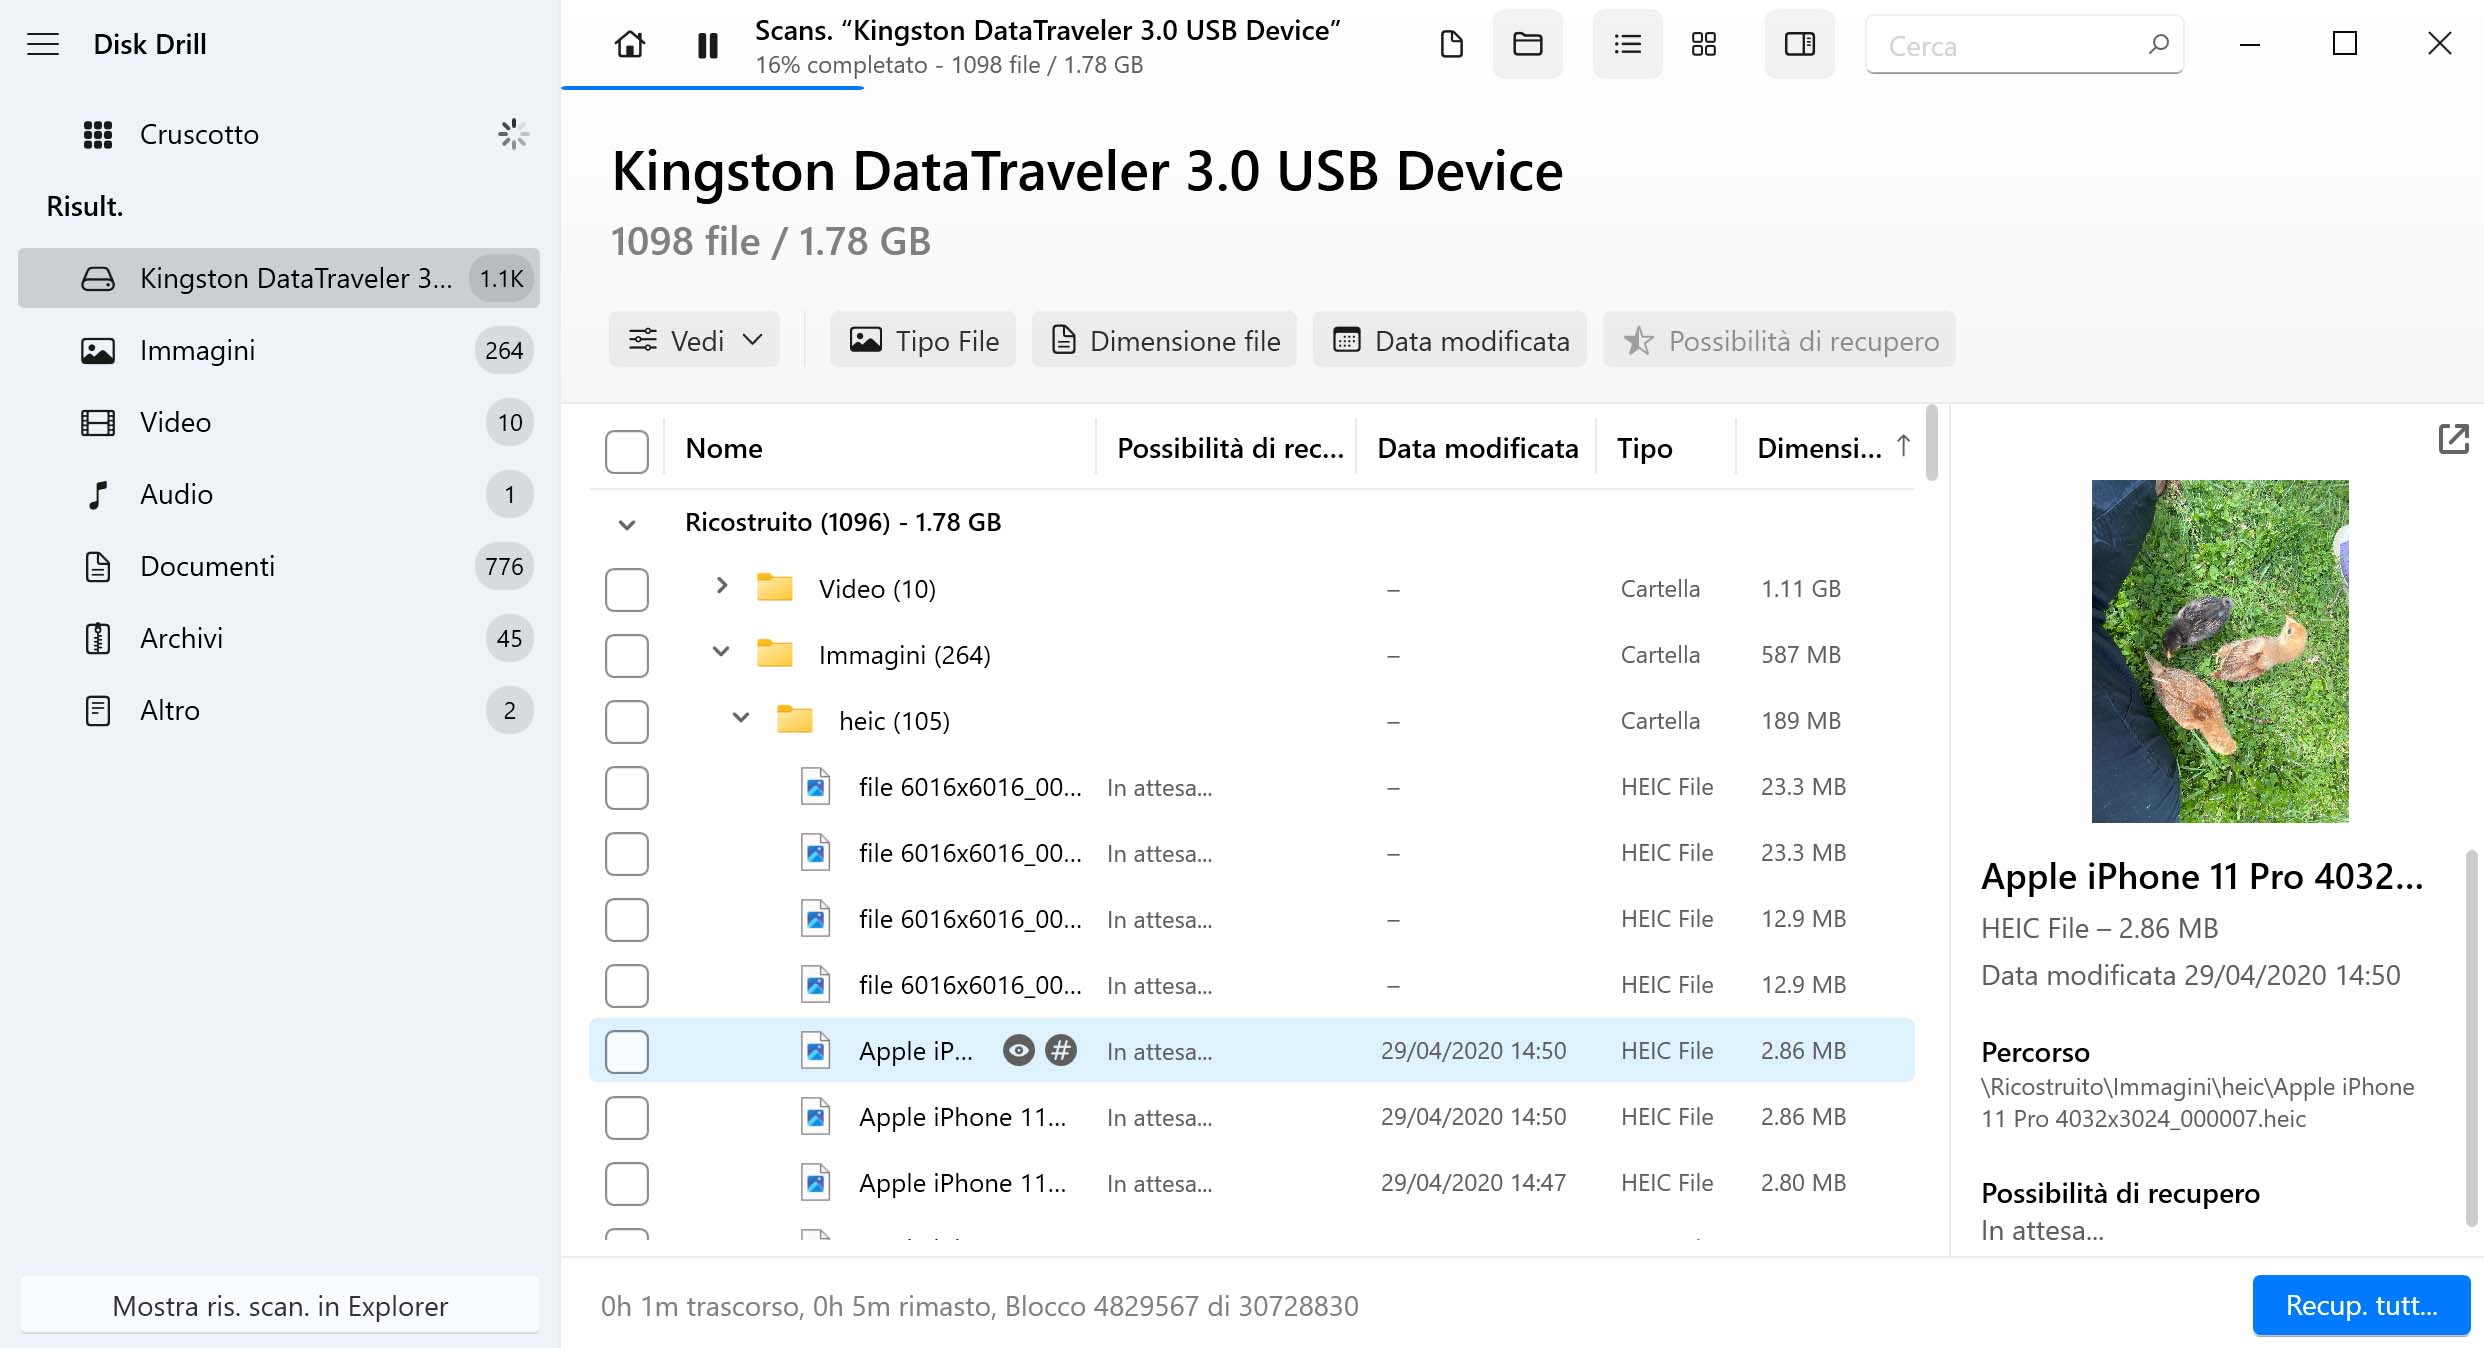Show Video category in sidebar

pyautogui.click(x=279, y=422)
